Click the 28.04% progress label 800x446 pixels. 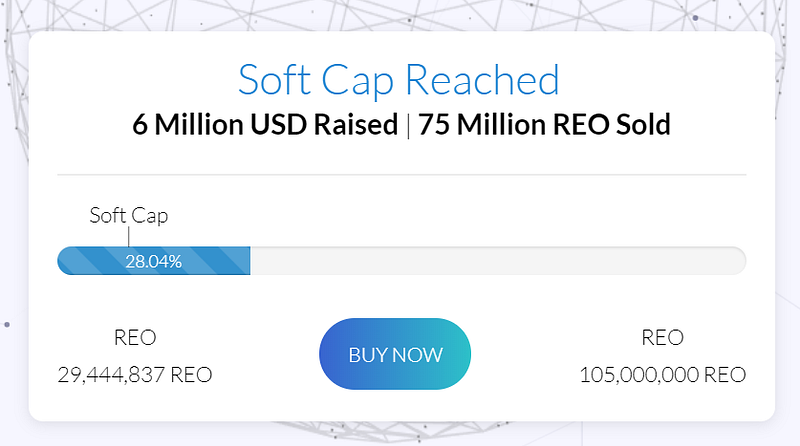point(154,261)
